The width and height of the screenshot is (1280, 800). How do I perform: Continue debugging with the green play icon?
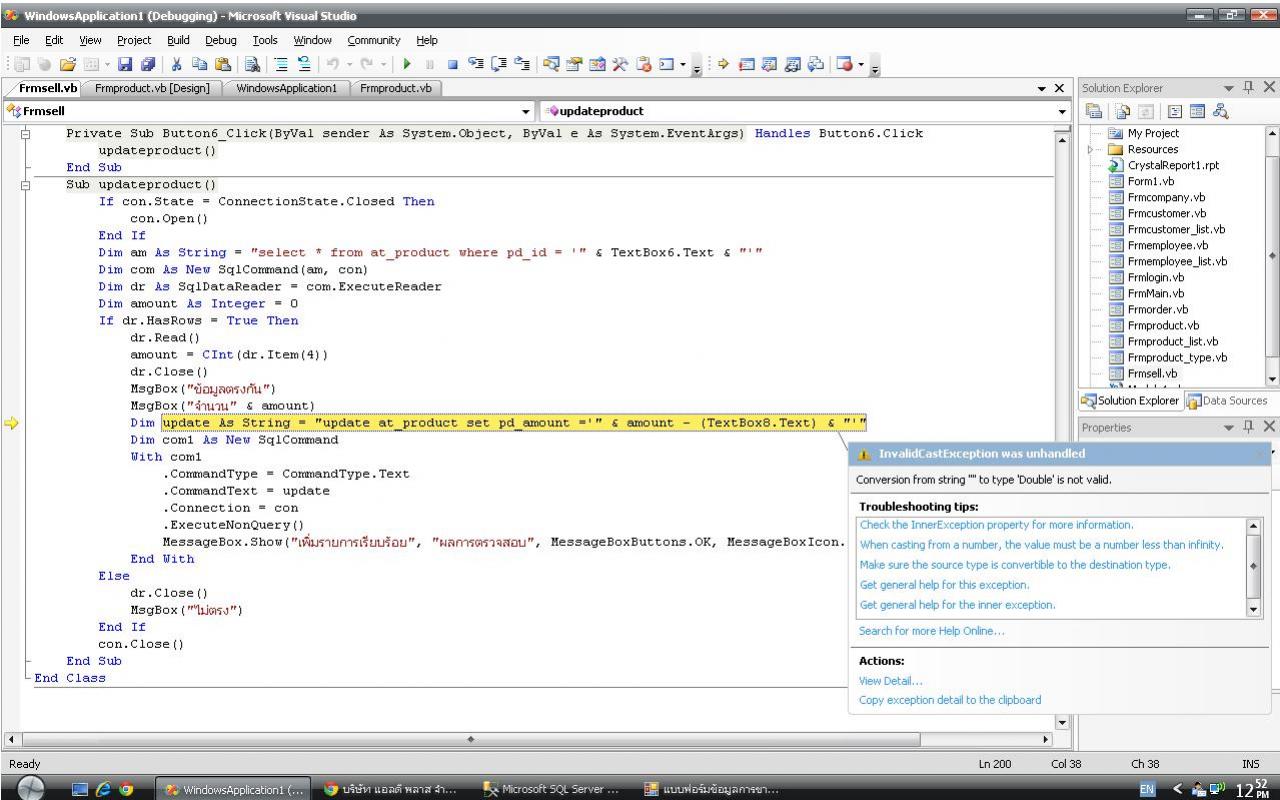[407, 64]
